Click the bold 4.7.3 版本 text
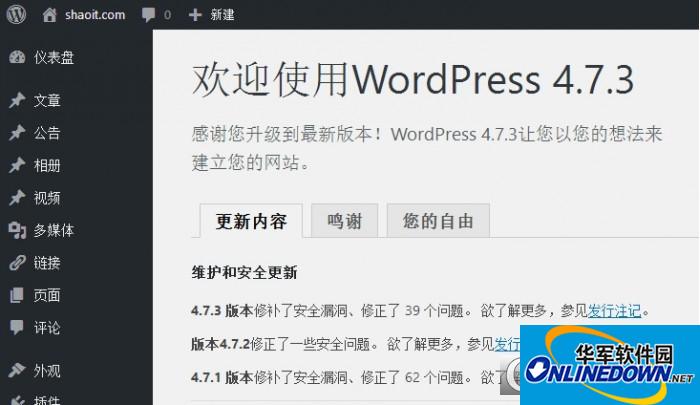700x405 pixels. (x=222, y=310)
